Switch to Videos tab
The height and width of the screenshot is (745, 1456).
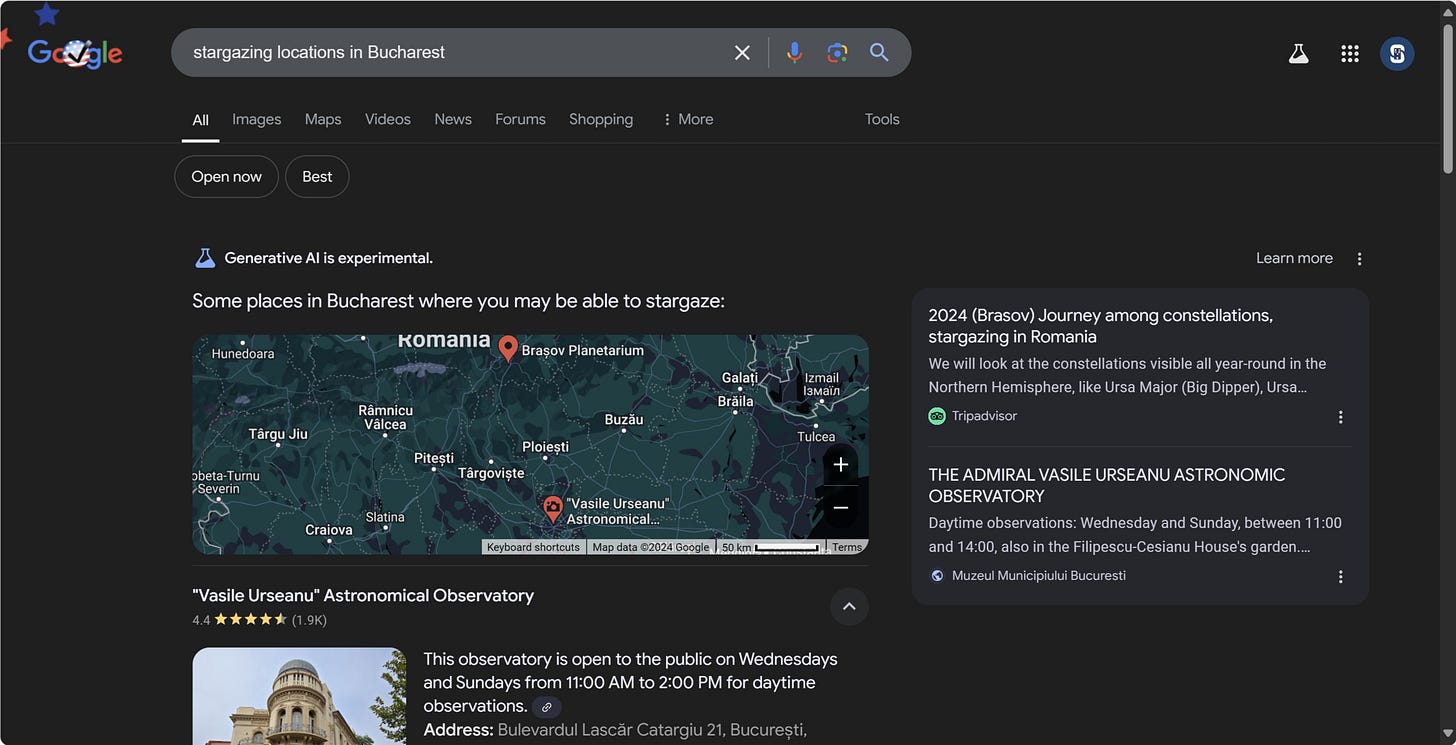tap(388, 119)
